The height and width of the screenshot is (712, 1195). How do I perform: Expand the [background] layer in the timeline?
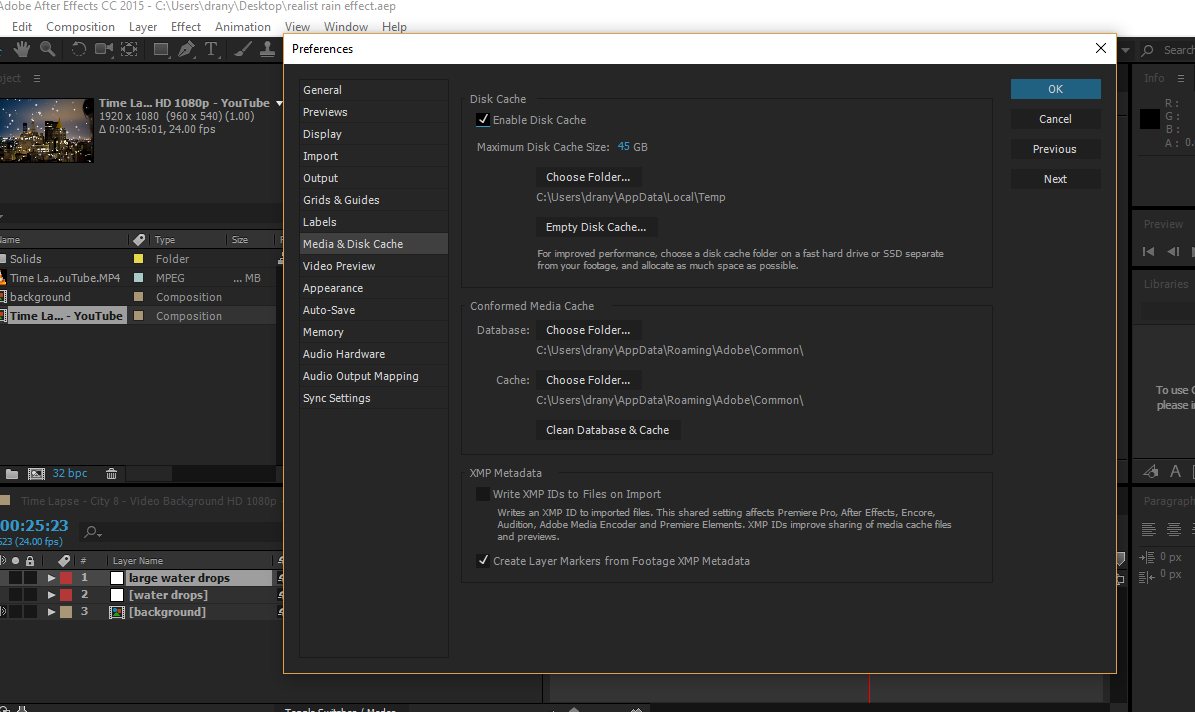[51, 611]
